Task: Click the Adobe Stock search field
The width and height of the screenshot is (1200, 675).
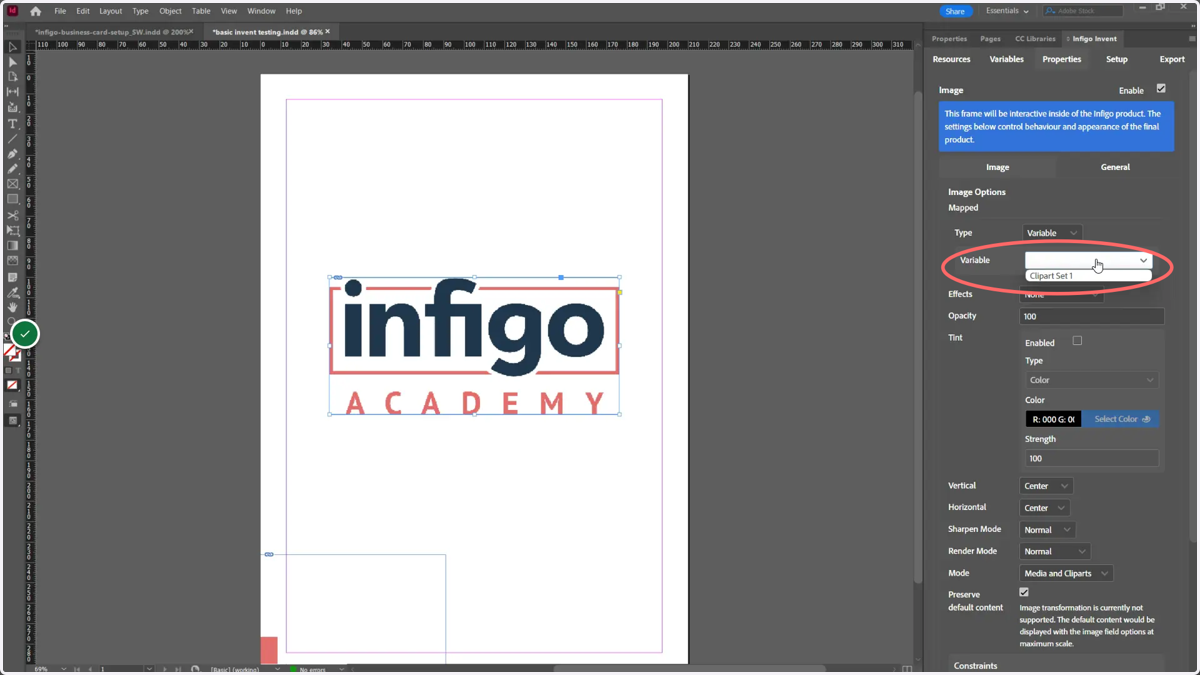Action: [x=1083, y=11]
